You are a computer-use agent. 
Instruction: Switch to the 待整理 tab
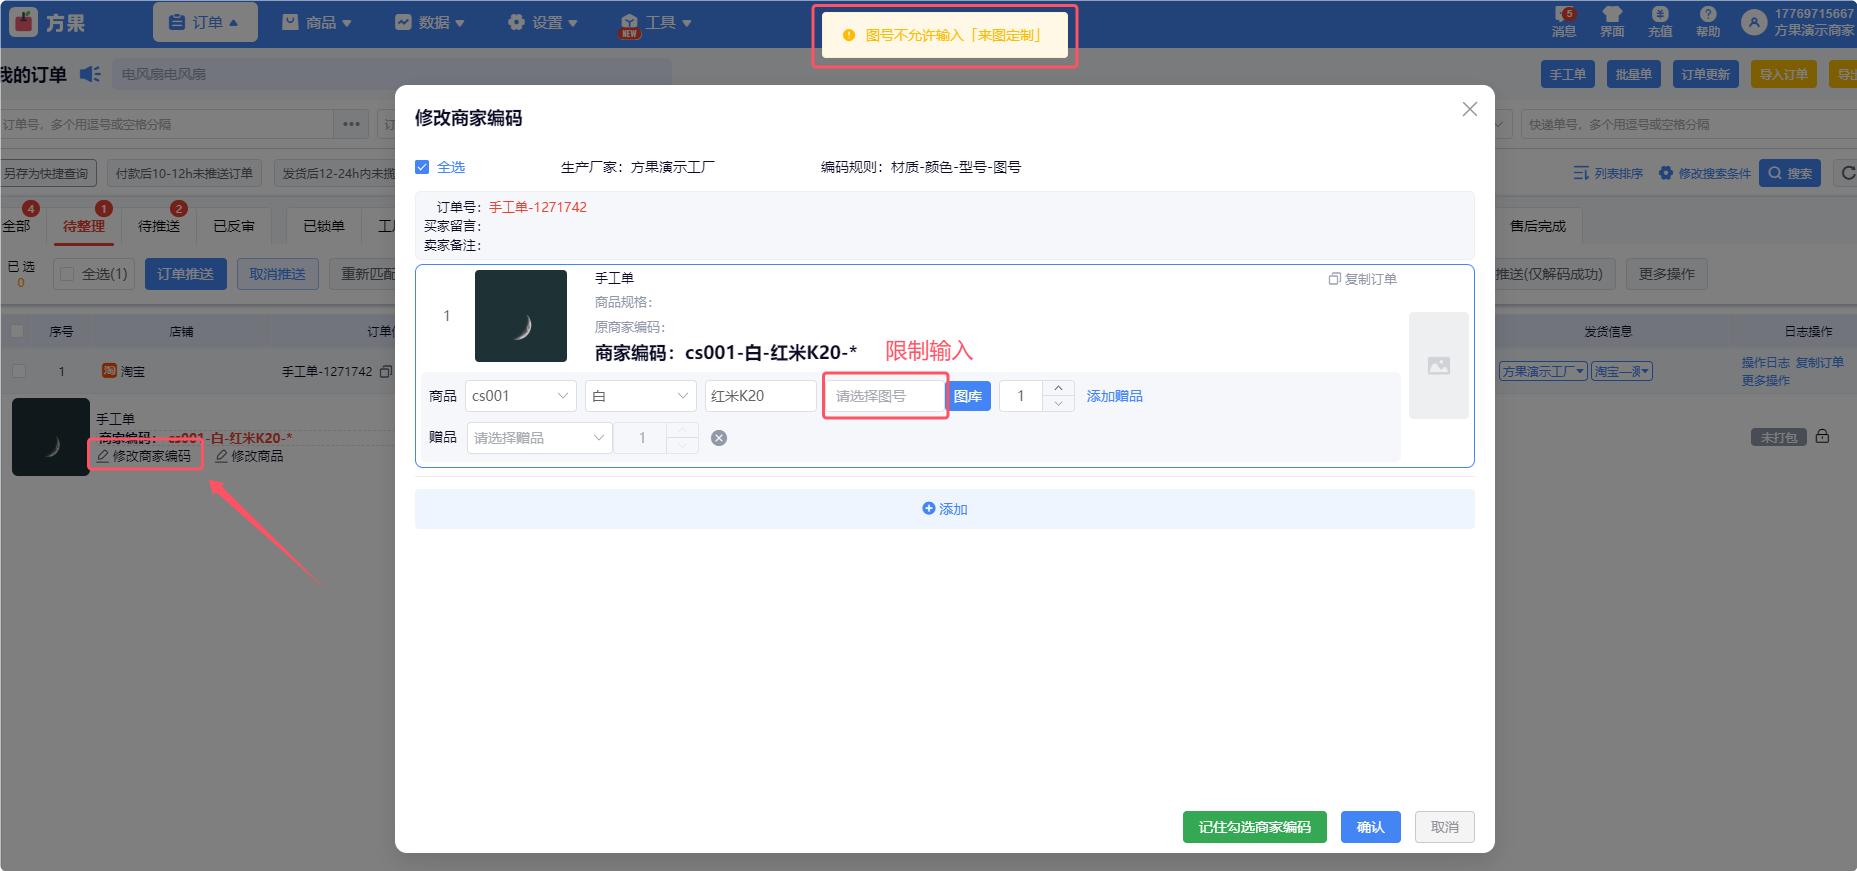coord(84,226)
